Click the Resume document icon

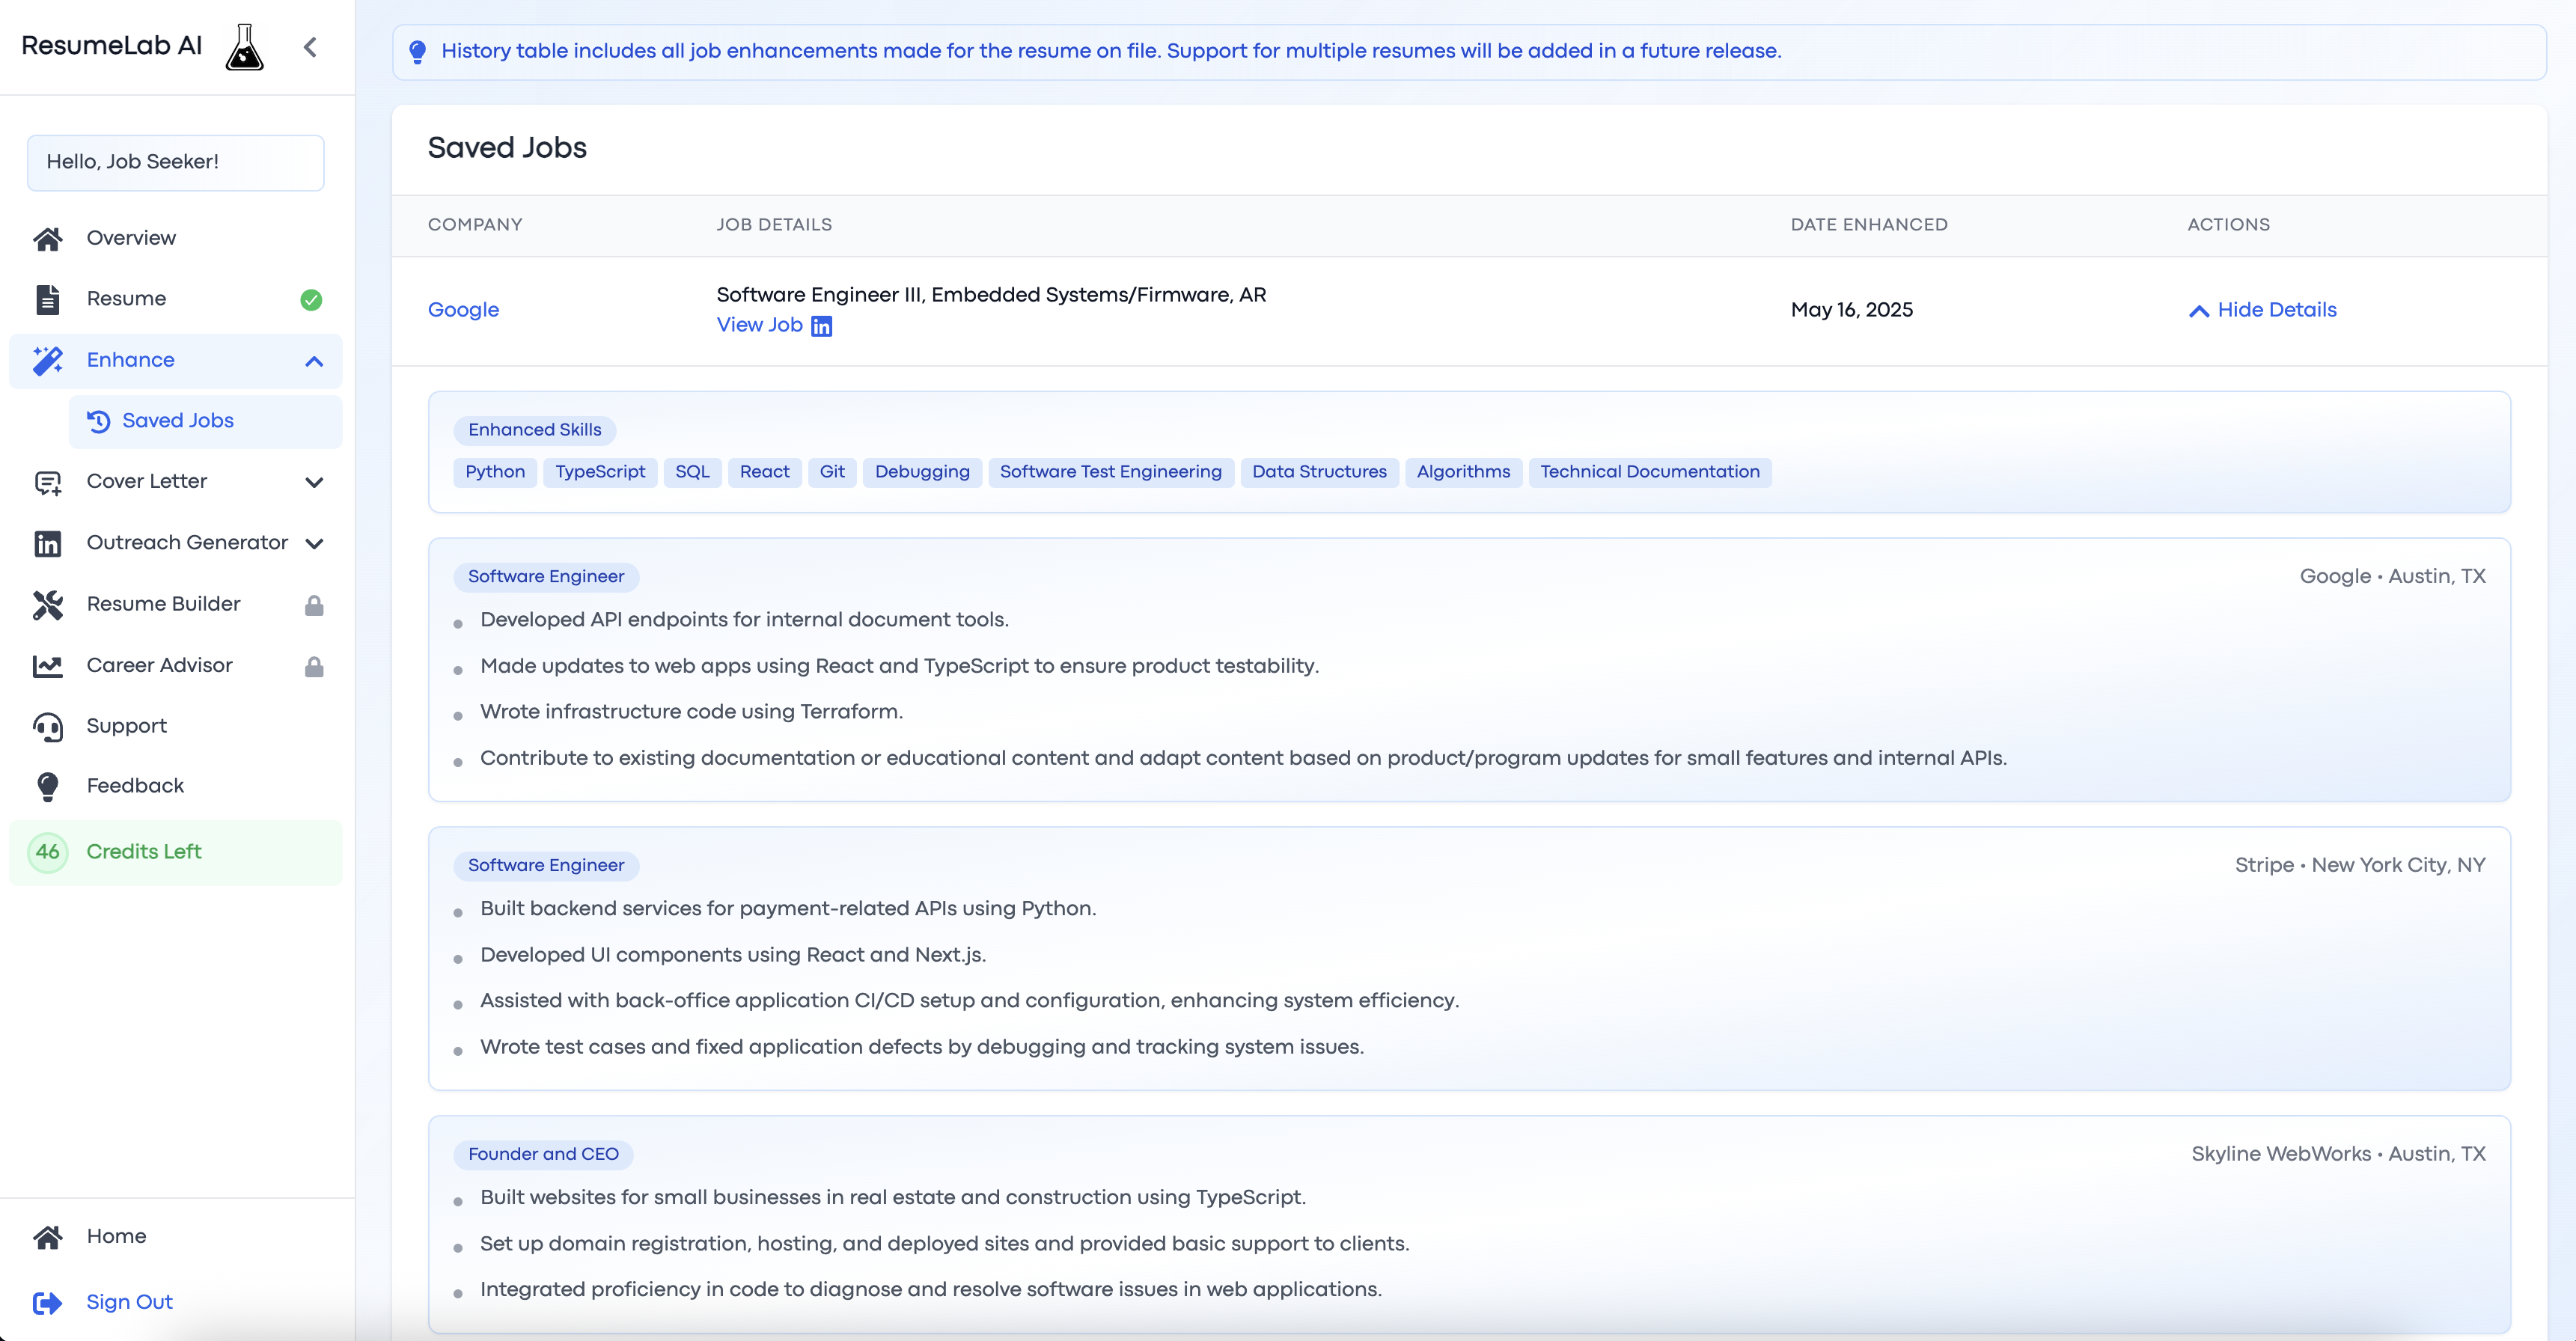coord(47,299)
